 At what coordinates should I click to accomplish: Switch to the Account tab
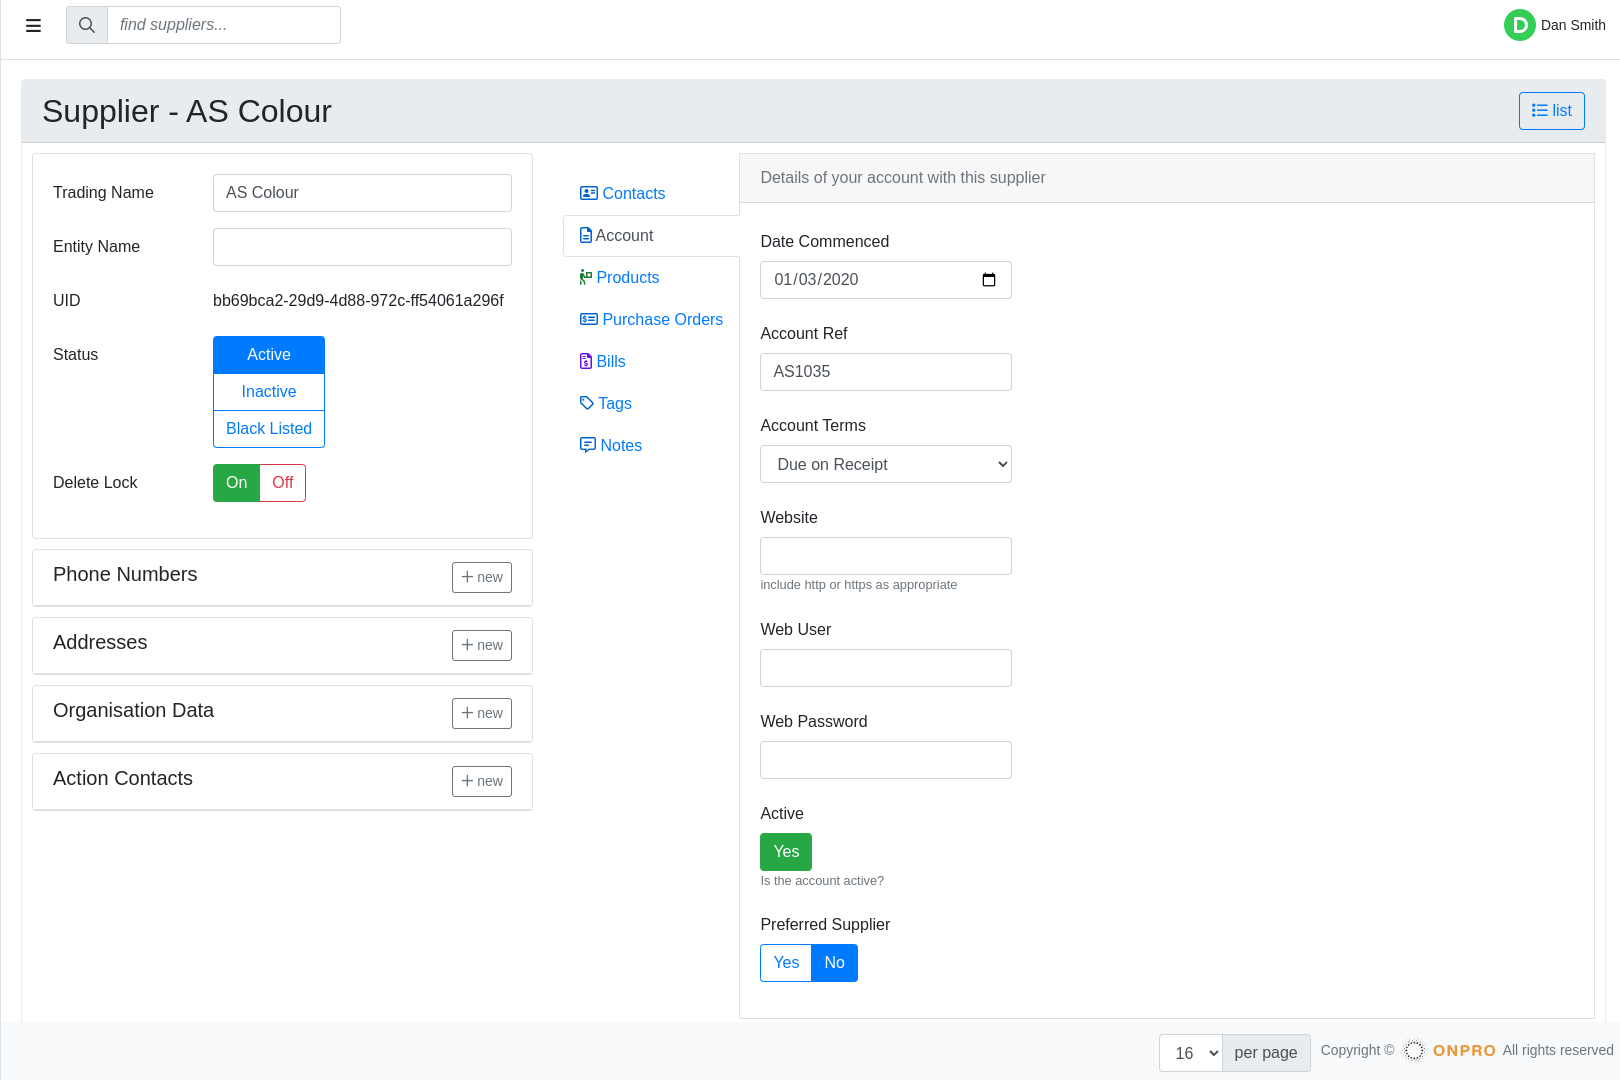651,235
